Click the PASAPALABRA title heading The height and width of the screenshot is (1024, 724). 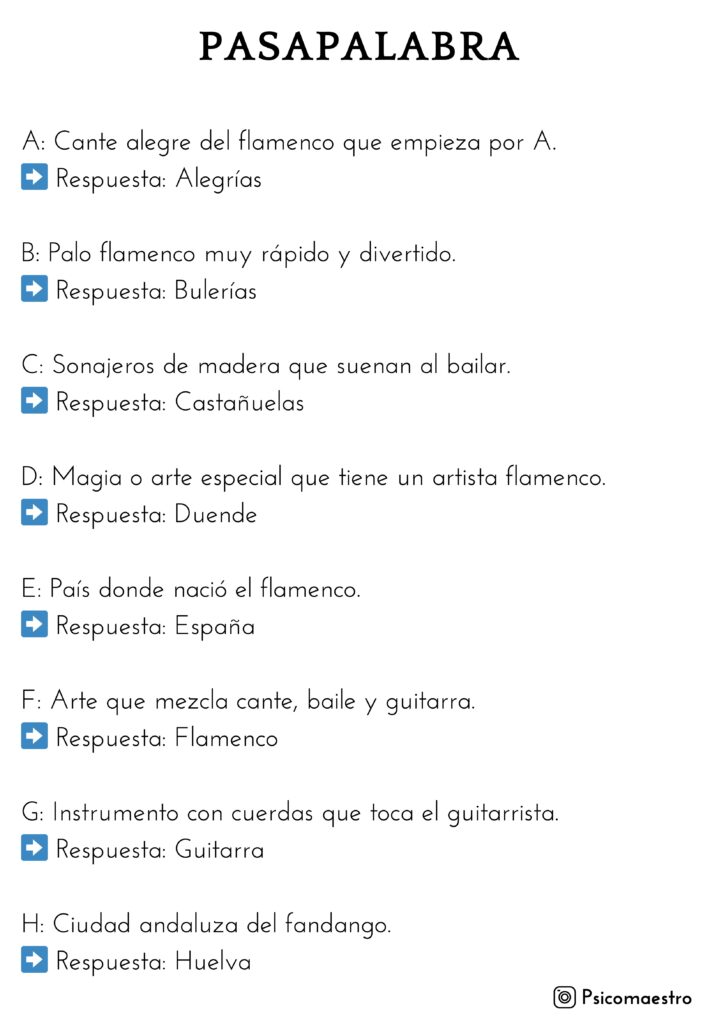360,47
